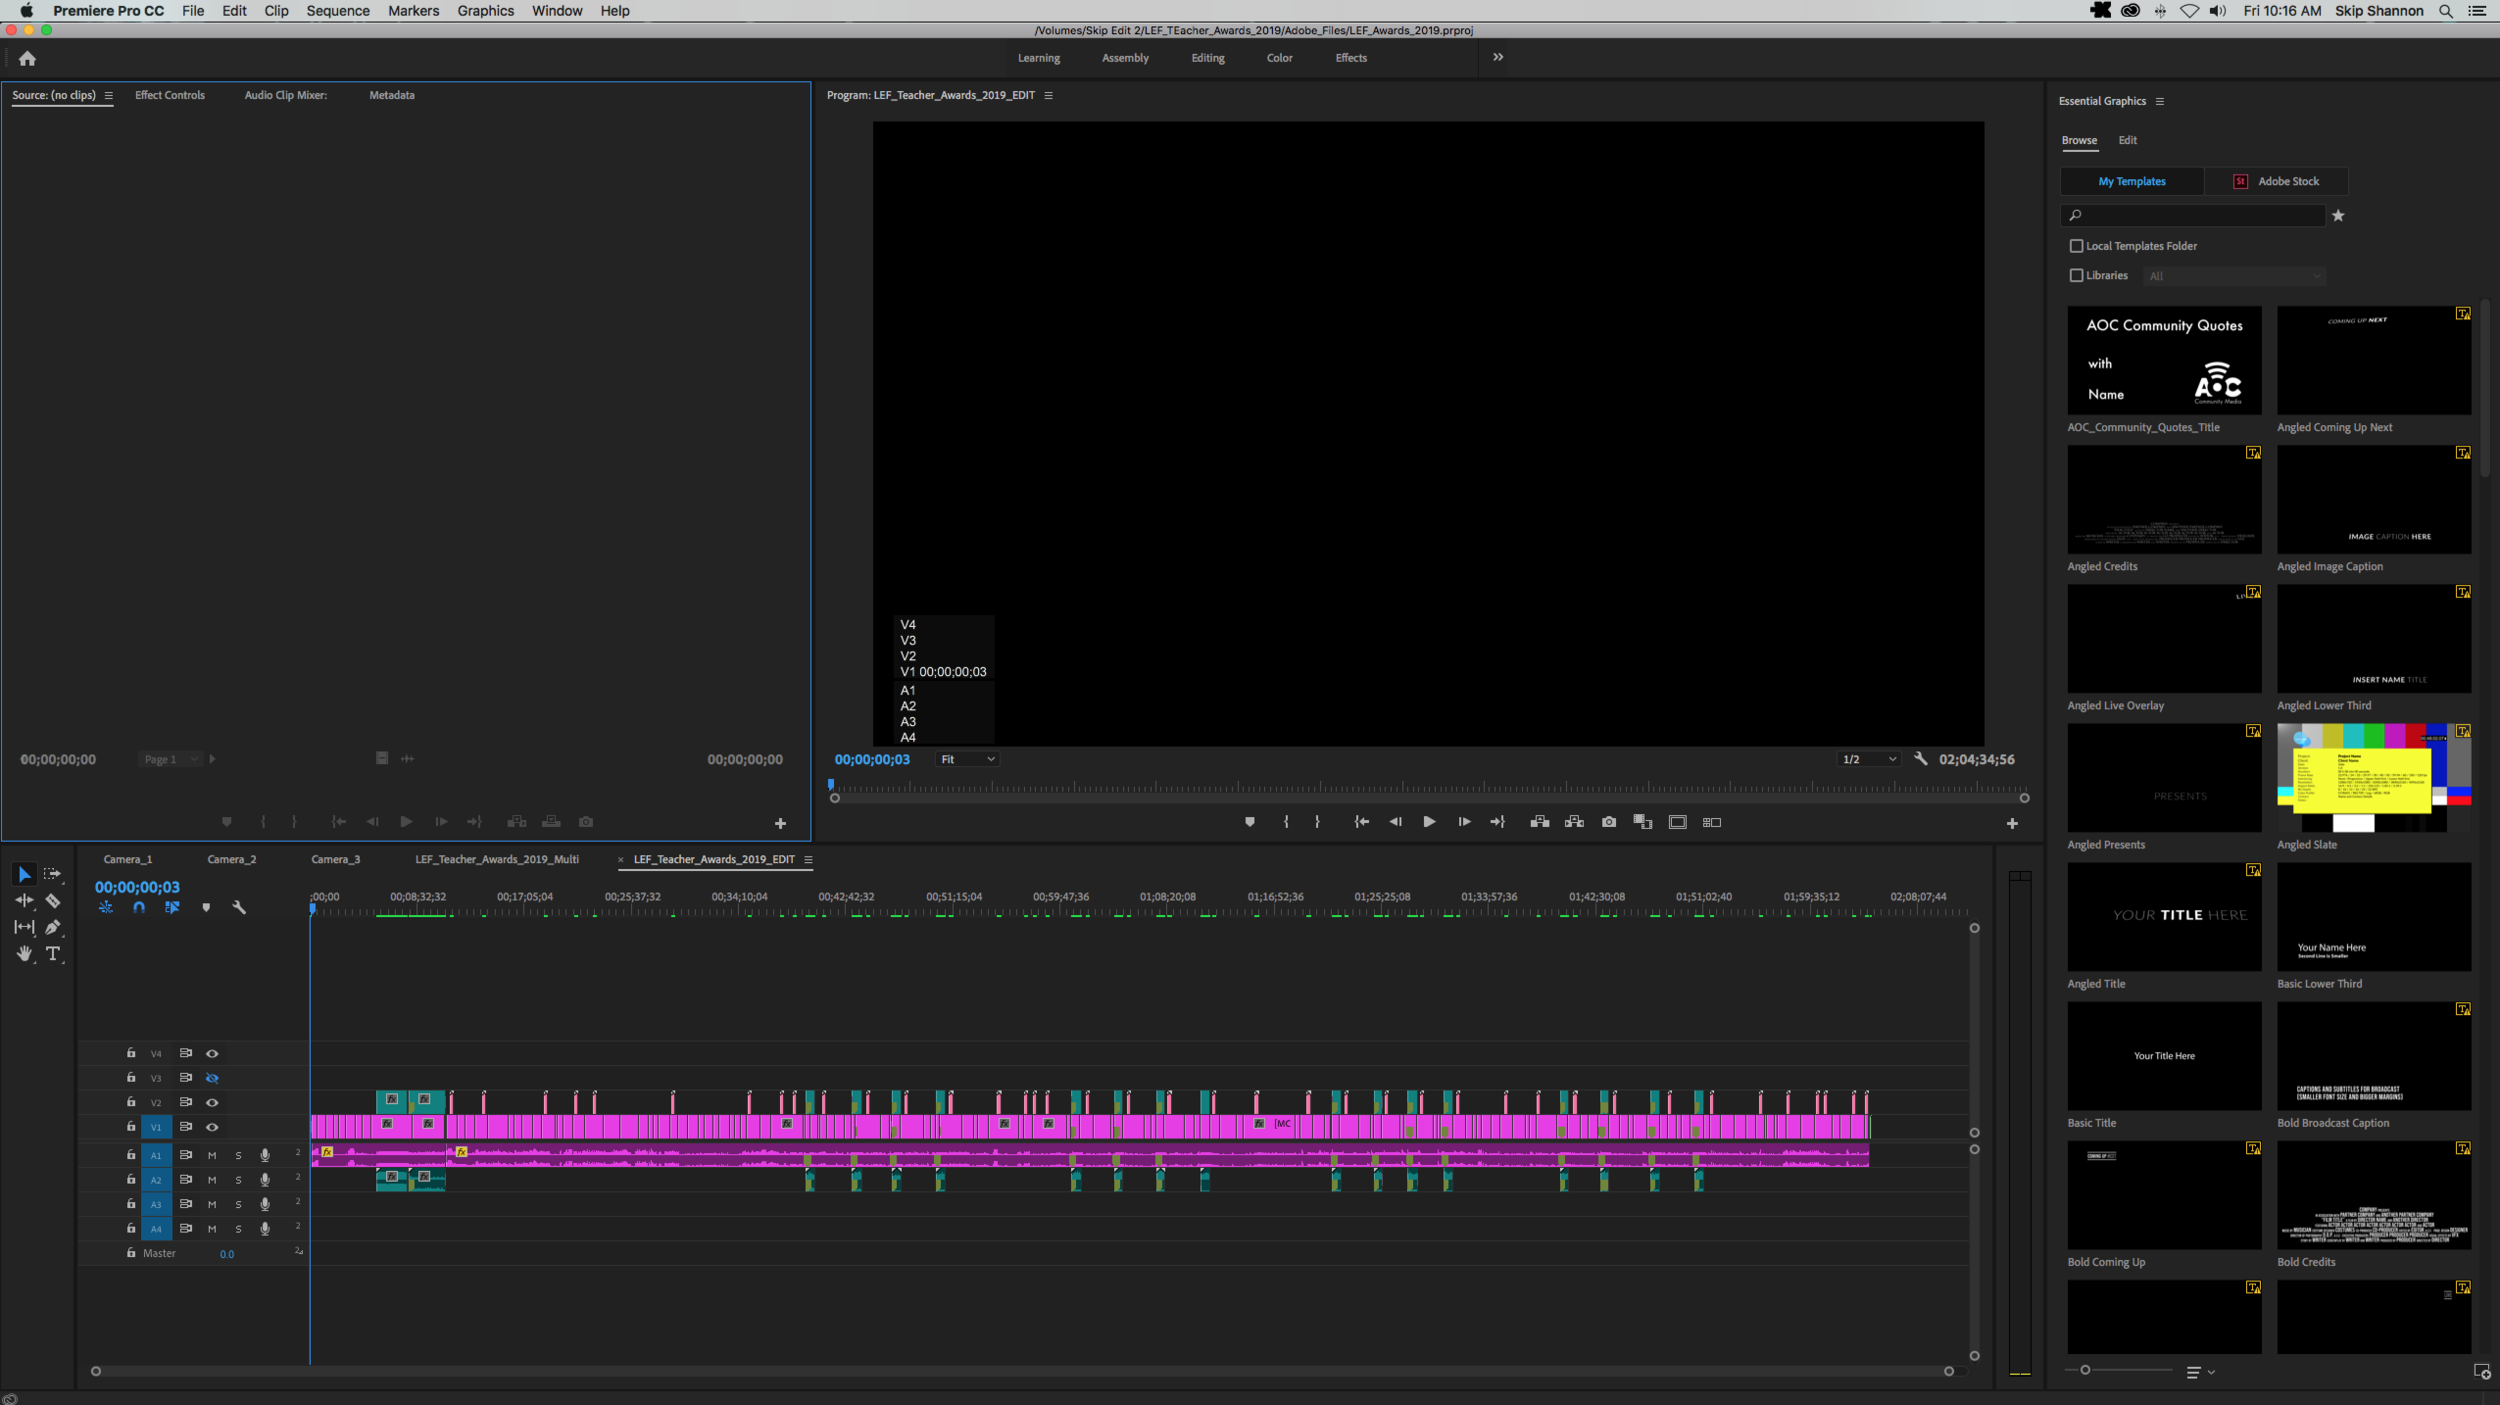2500x1405 pixels.
Task: Select the Pen tool
Action: click(x=53, y=927)
